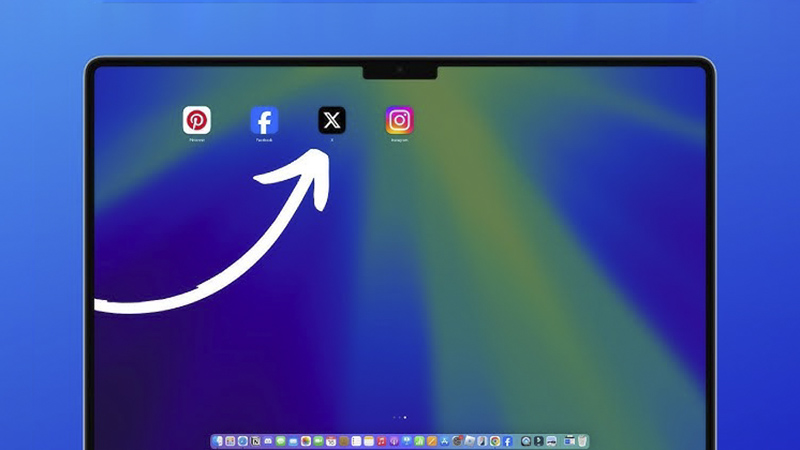
Task: Open Reminders from the Dock
Action: pos(356,441)
